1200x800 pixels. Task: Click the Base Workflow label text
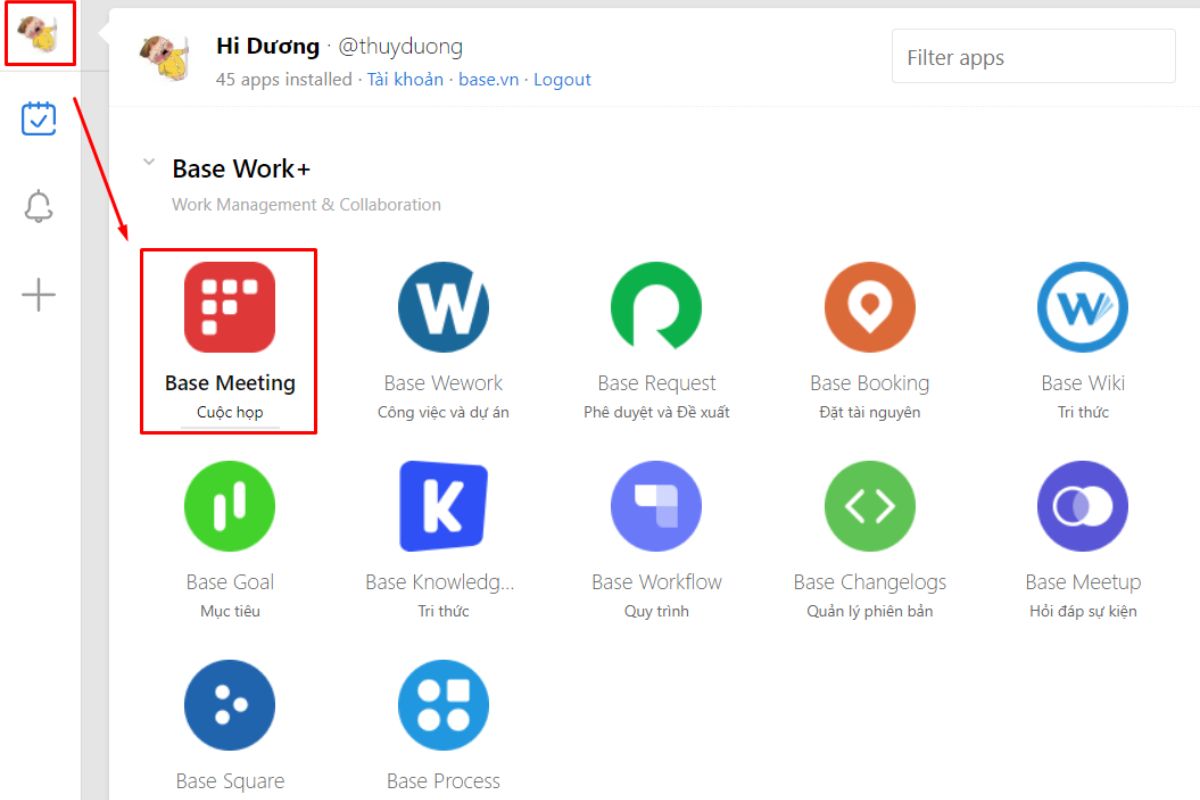coord(657,582)
